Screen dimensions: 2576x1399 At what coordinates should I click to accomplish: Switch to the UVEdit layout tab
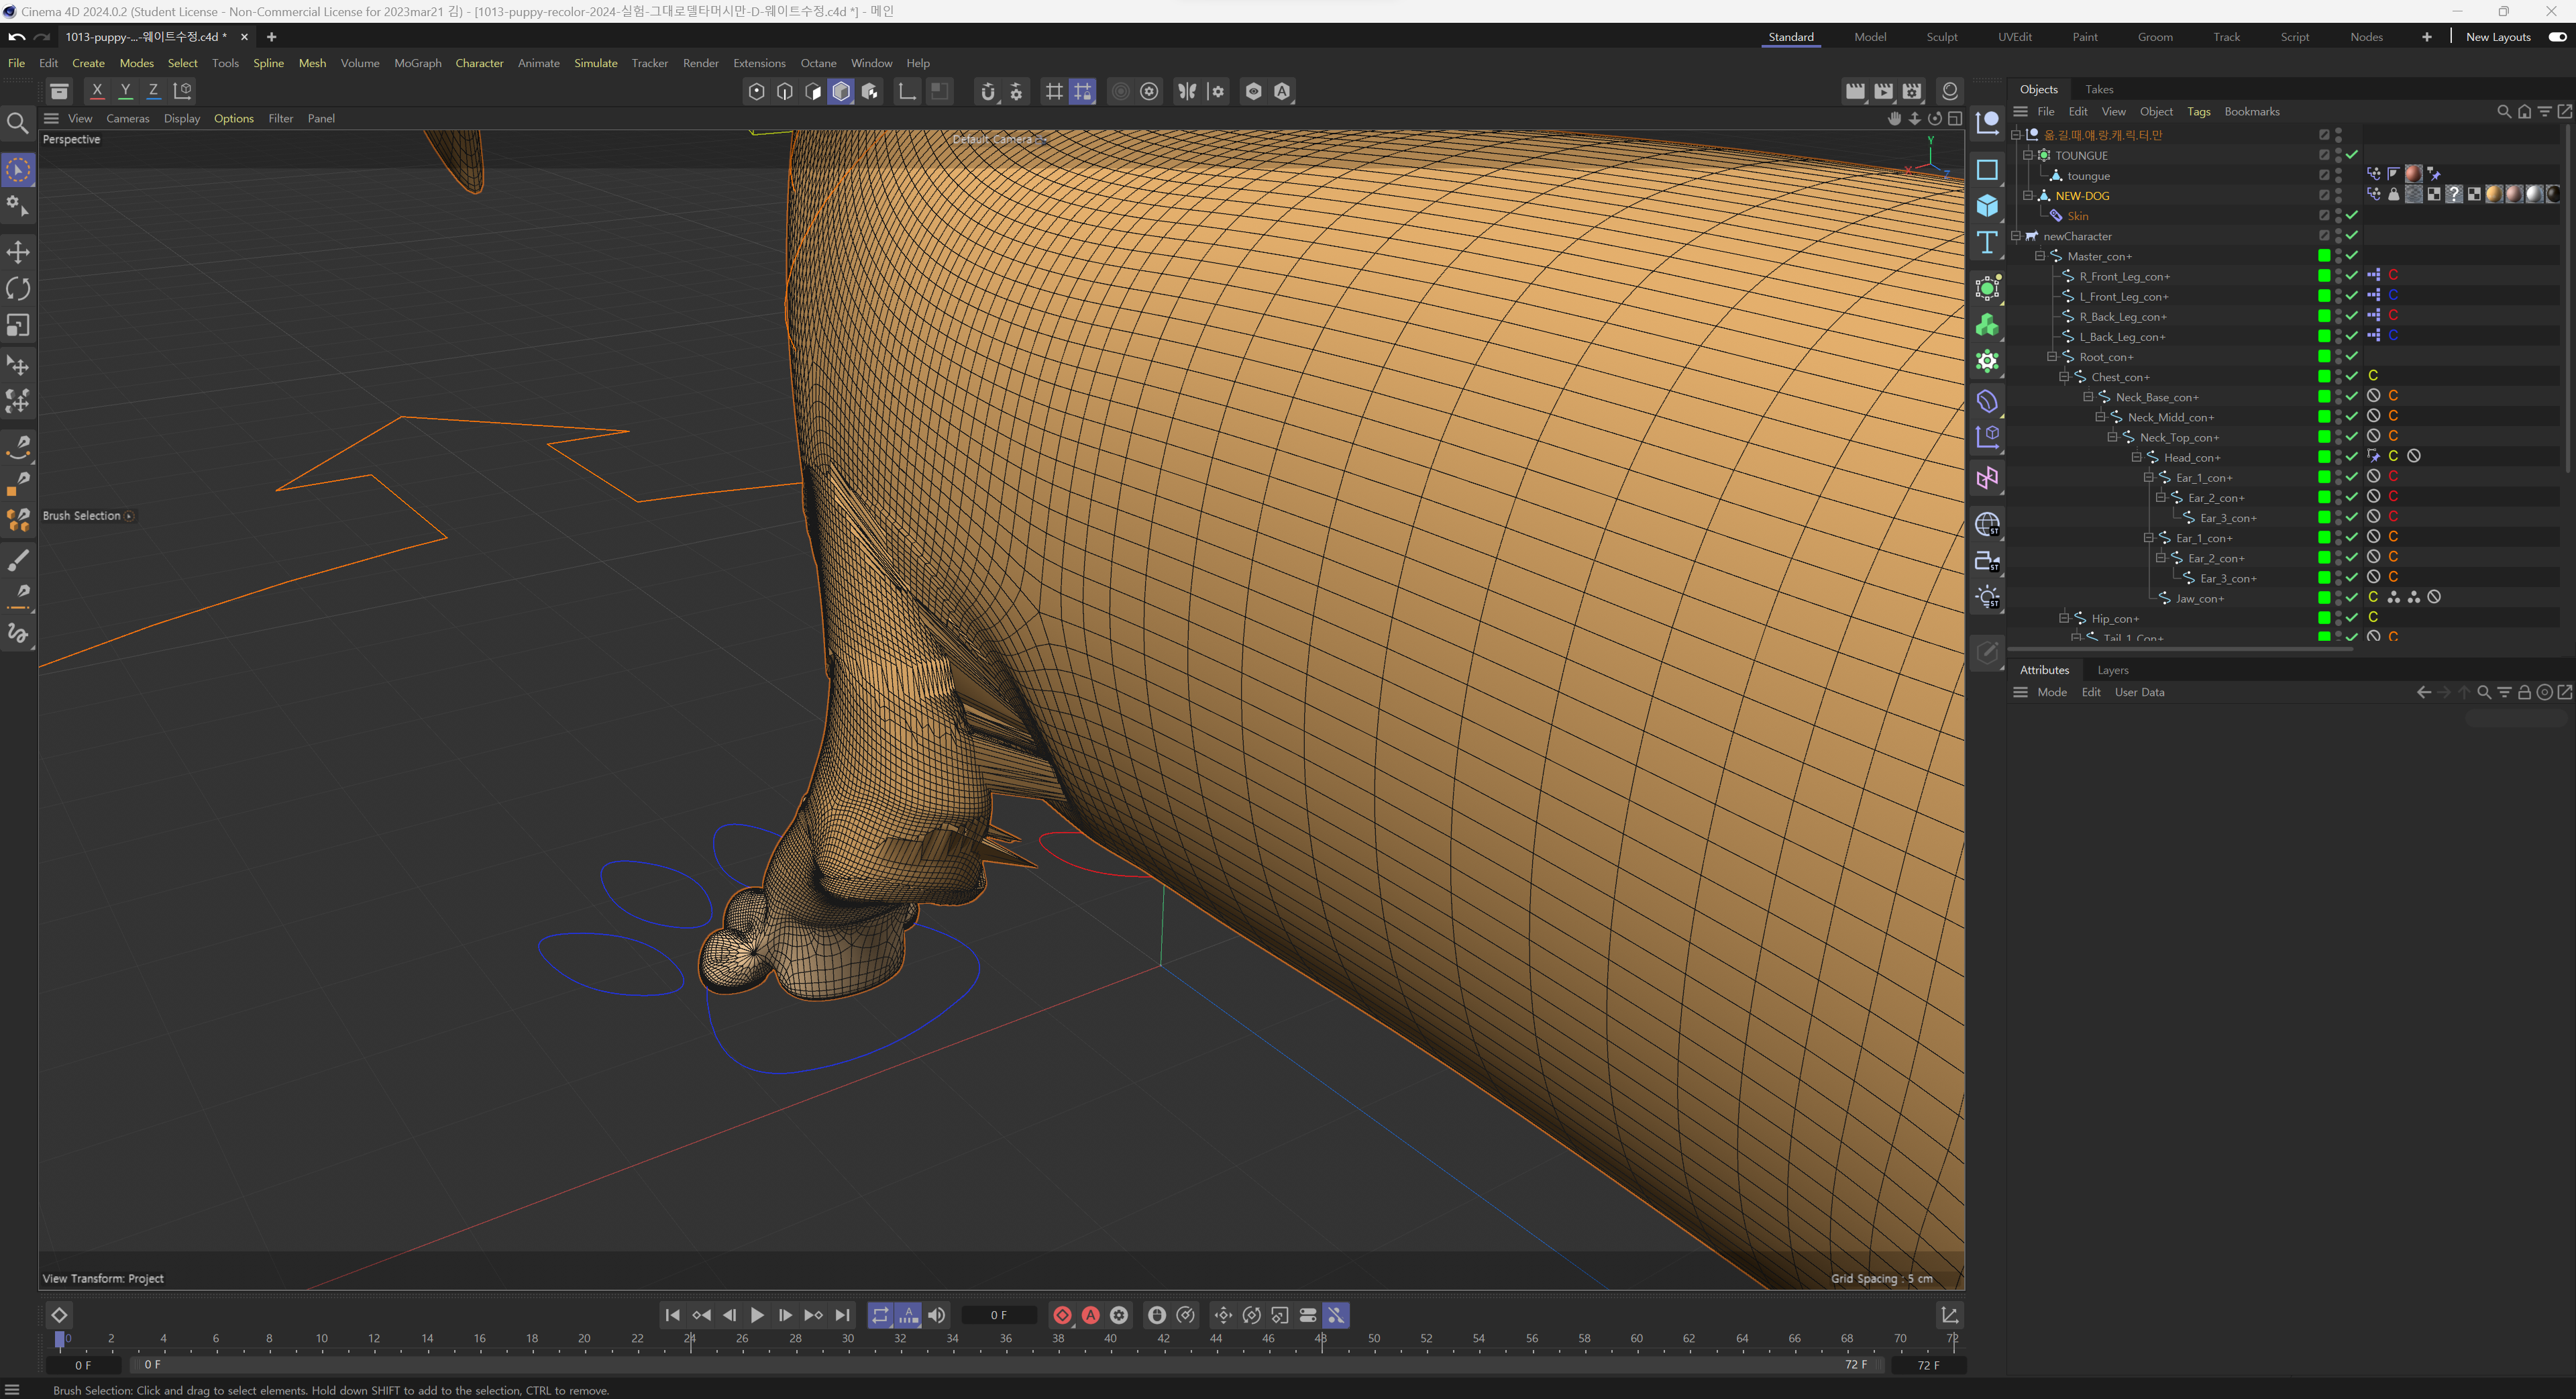coord(2014,37)
